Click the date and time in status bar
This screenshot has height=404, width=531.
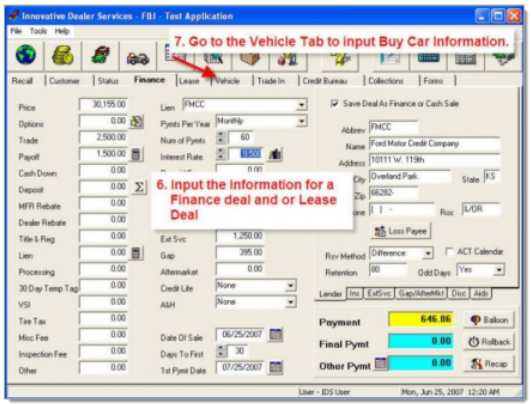(450, 392)
